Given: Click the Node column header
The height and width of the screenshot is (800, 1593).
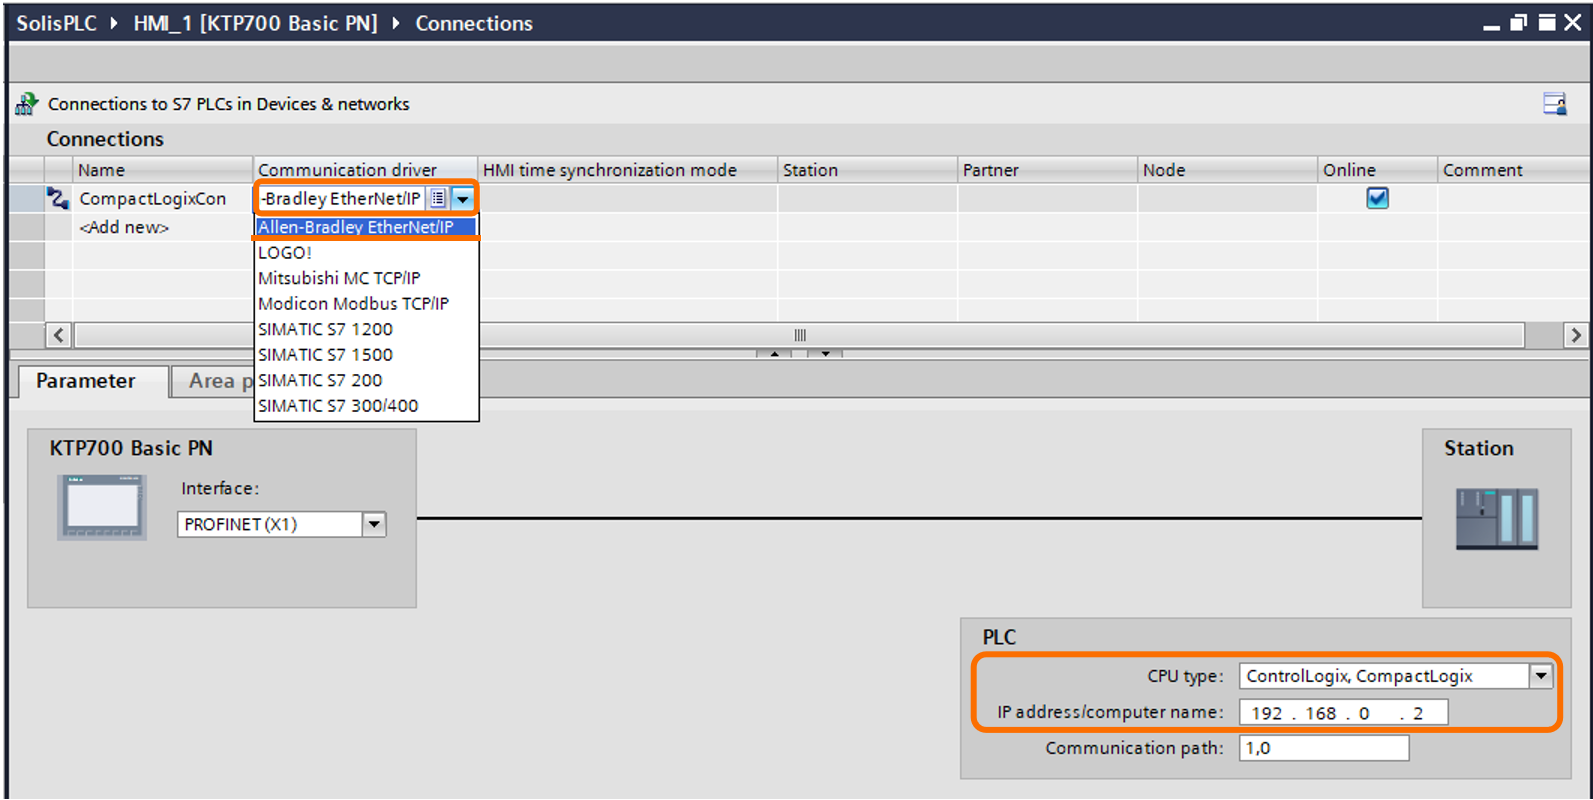Looking at the screenshot, I should (1227, 170).
